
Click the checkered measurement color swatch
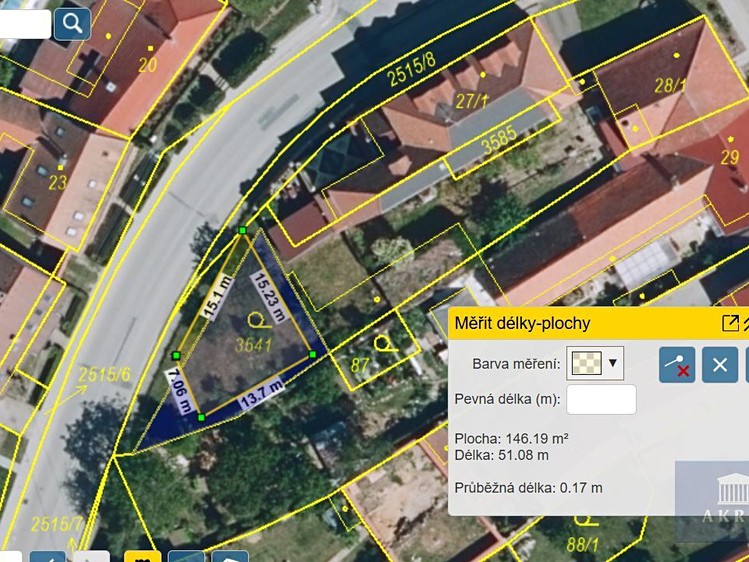coord(587,363)
